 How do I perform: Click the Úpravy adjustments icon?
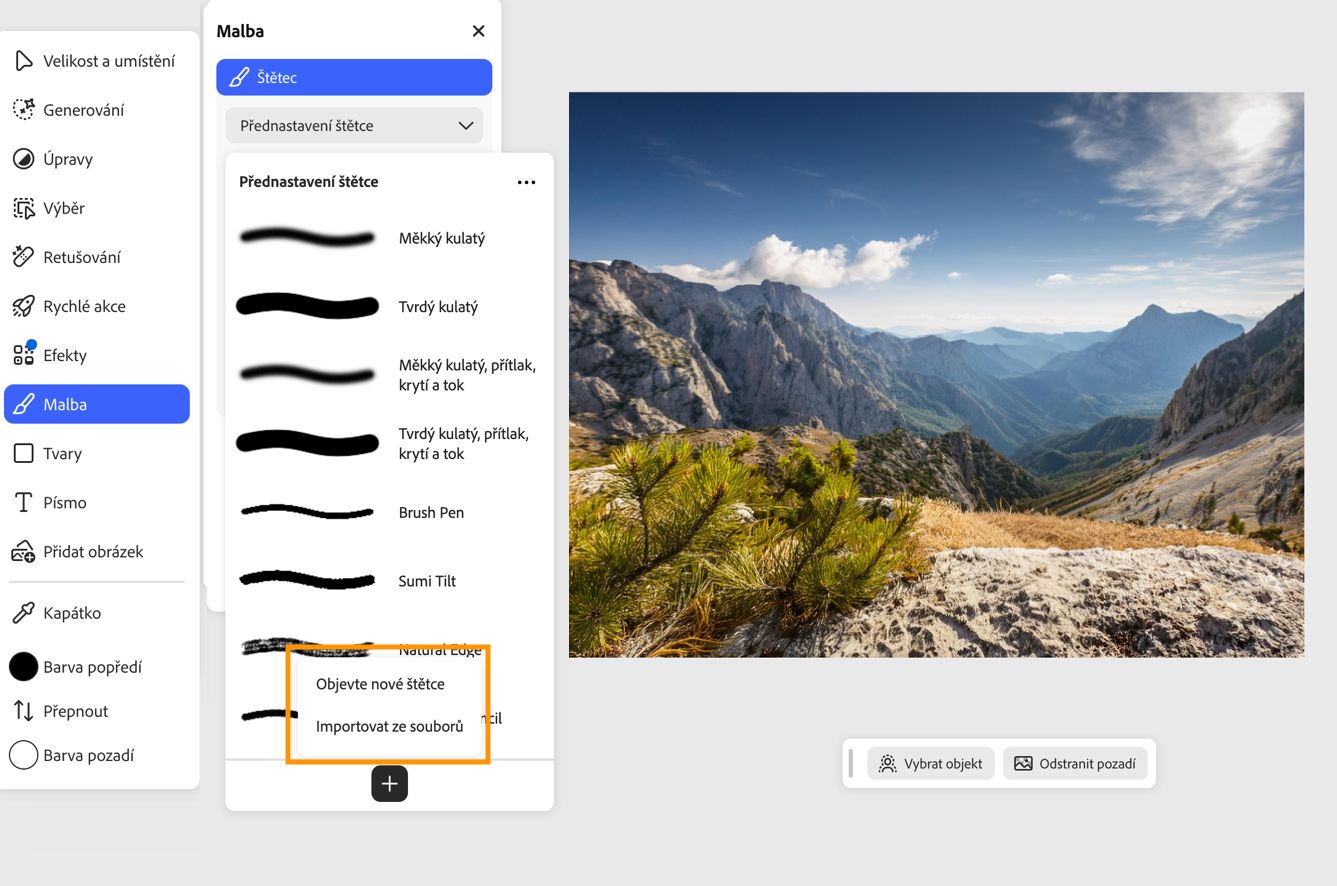[x=23, y=159]
